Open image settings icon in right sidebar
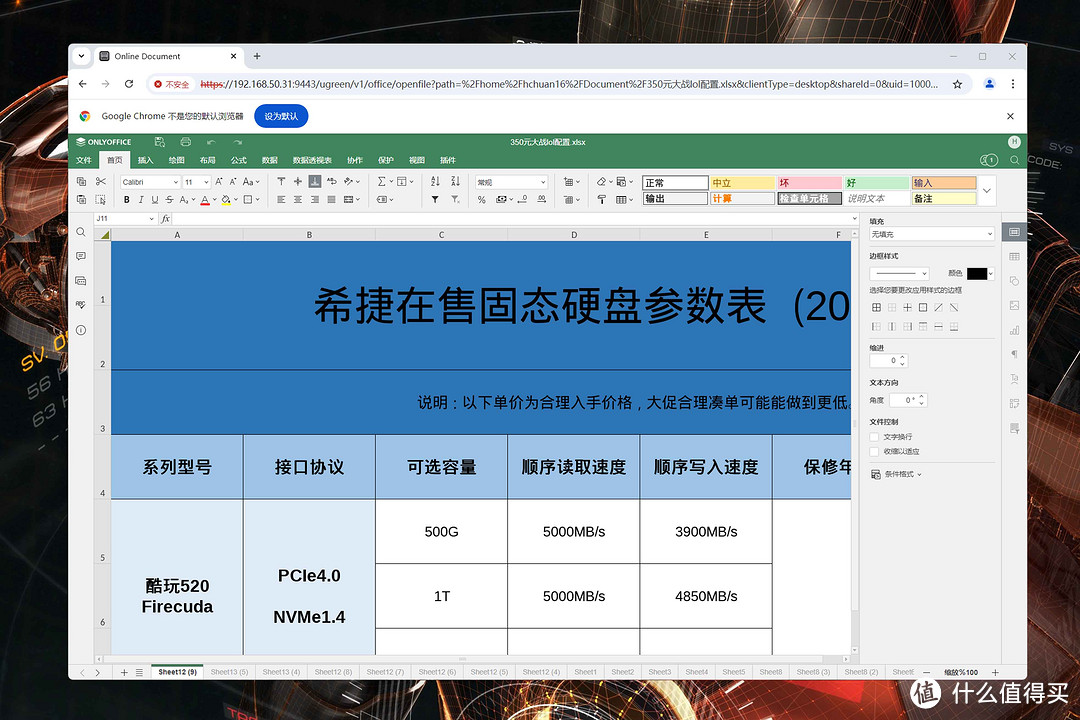1080x720 pixels. click(x=1013, y=306)
